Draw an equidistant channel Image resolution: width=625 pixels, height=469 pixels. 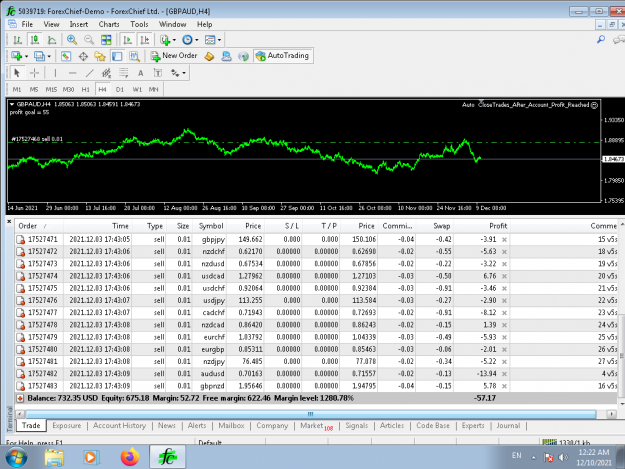(106, 73)
